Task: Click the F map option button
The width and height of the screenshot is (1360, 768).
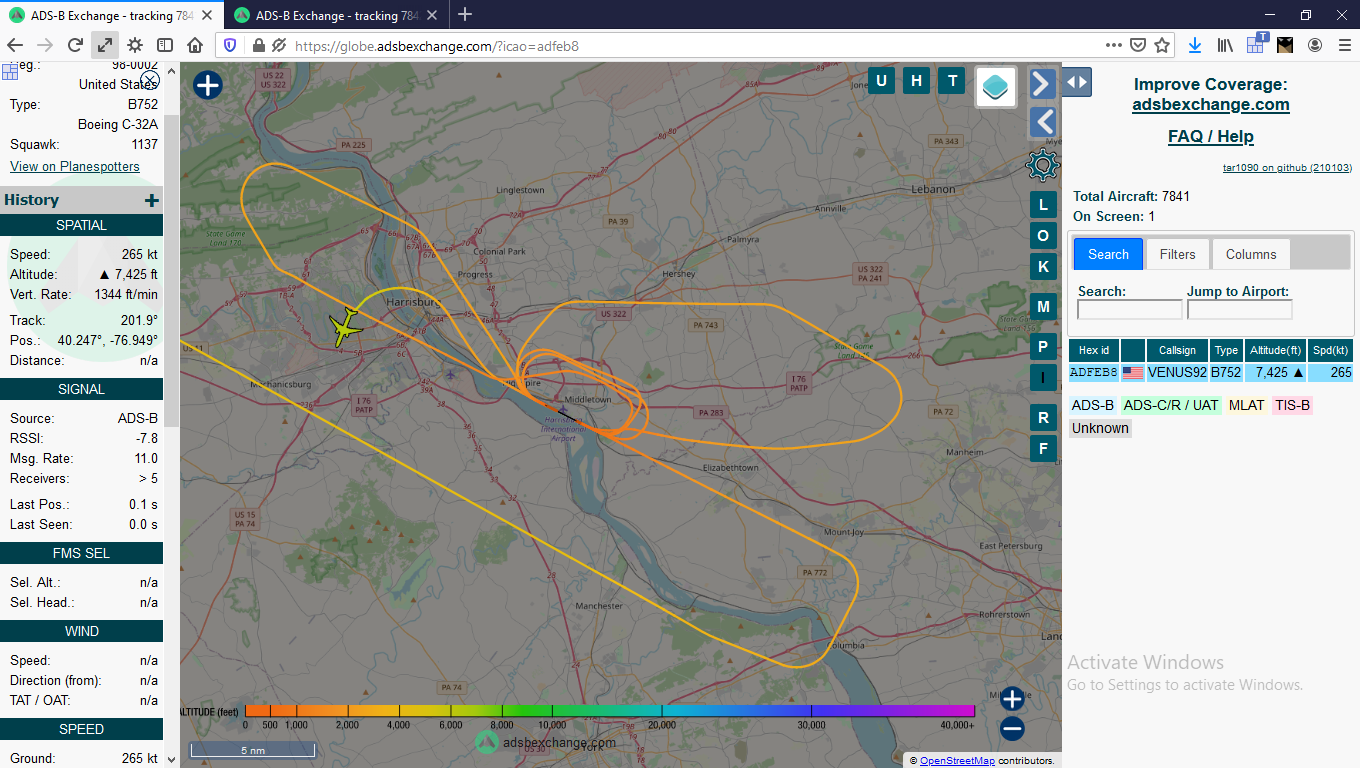Action: click(1043, 449)
